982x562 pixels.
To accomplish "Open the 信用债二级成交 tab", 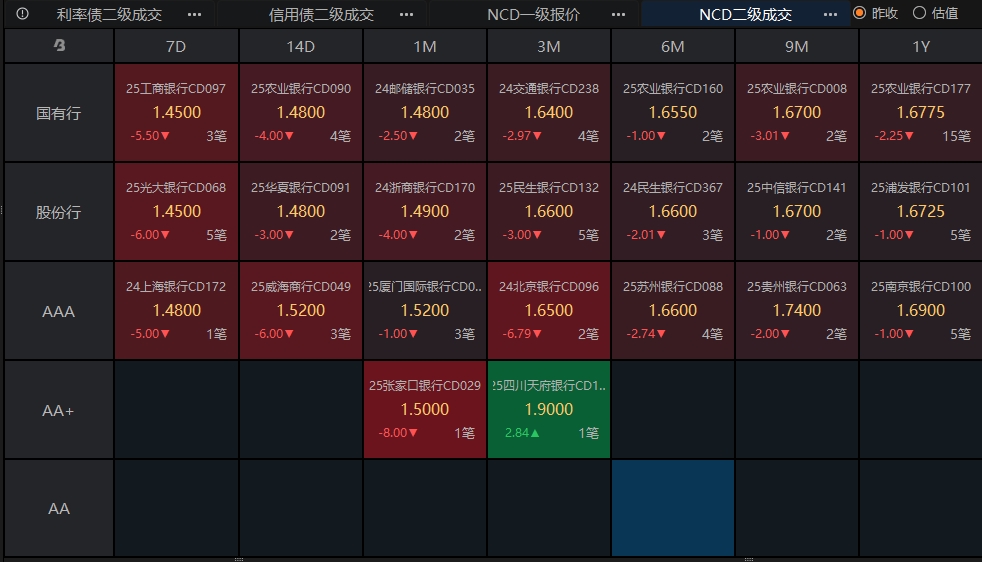I will click(321, 14).
